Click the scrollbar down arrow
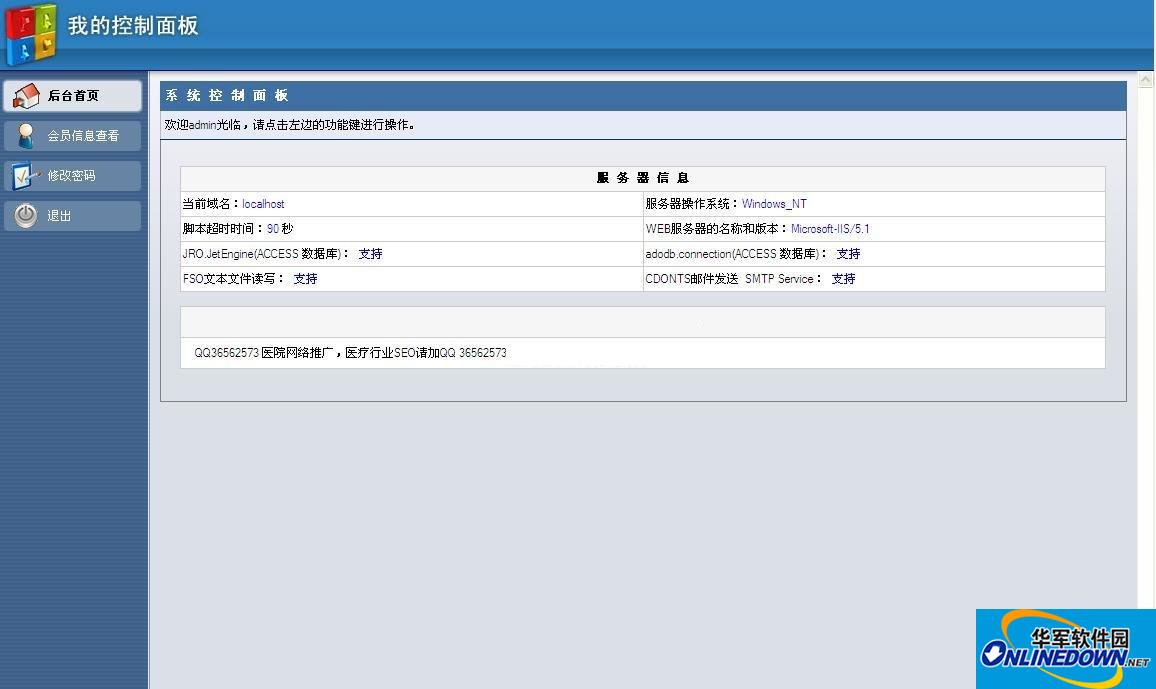 [x=1147, y=682]
